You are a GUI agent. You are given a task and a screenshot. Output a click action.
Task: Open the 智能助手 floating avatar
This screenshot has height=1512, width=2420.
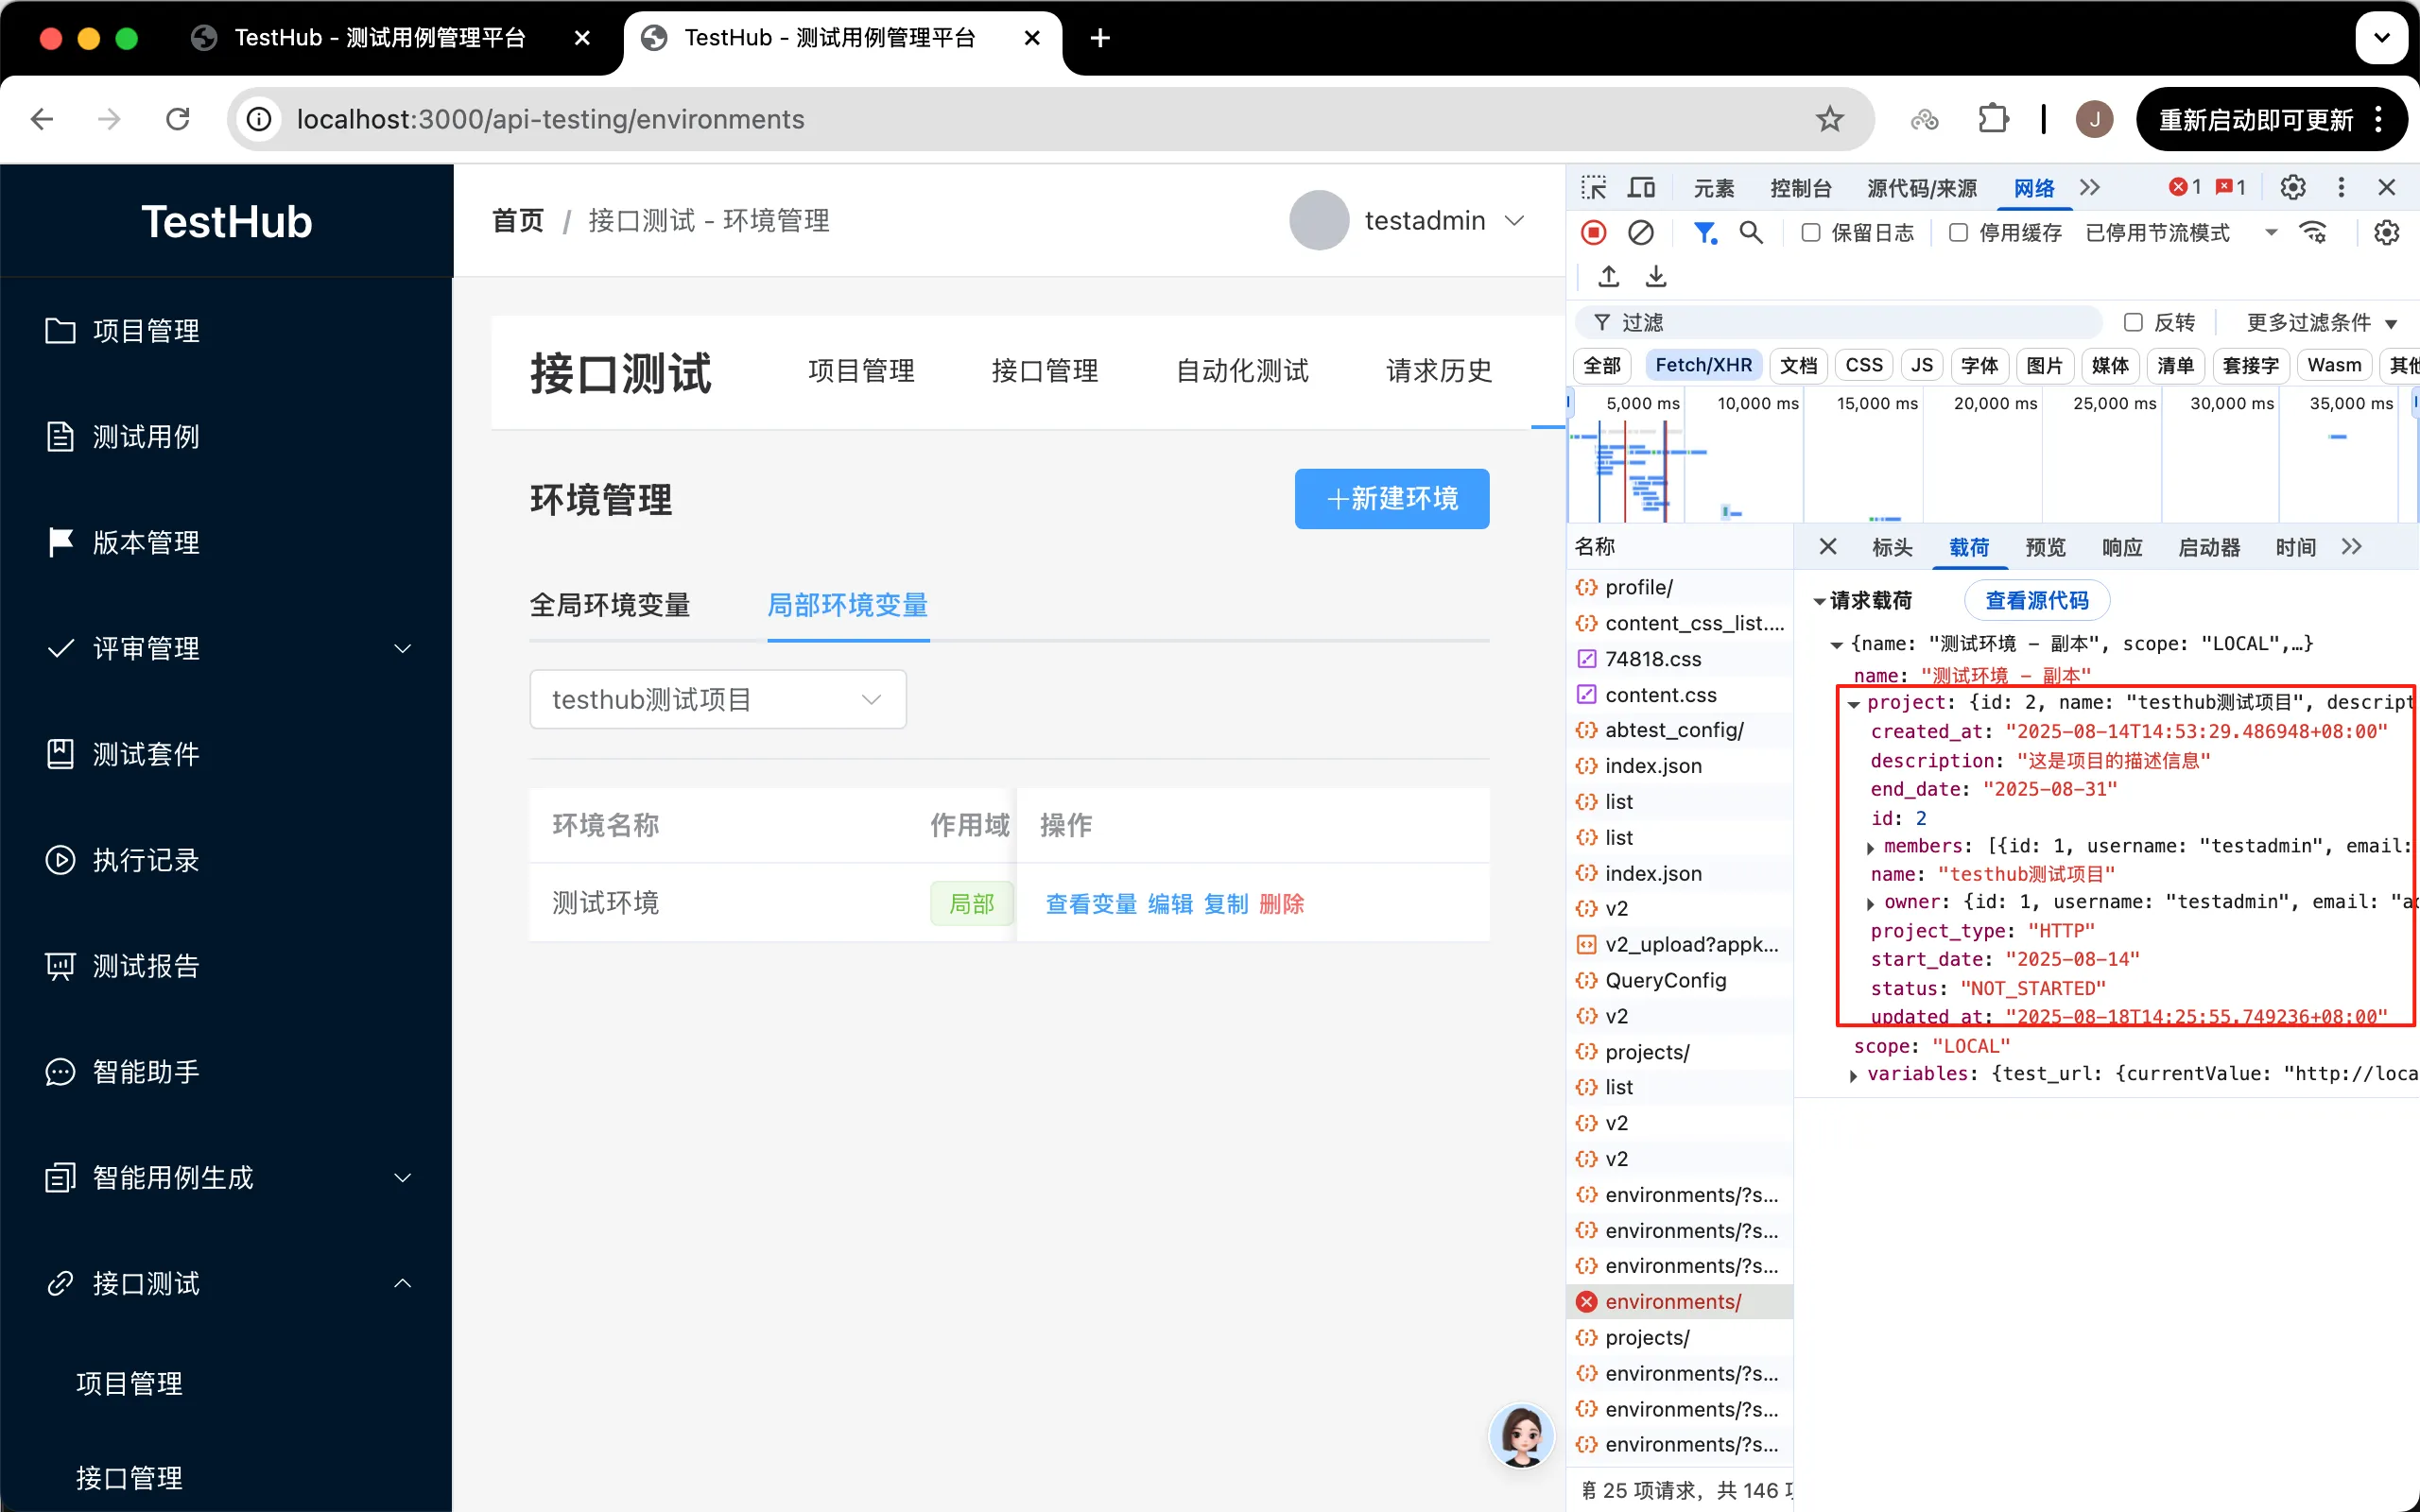[1521, 1435]
